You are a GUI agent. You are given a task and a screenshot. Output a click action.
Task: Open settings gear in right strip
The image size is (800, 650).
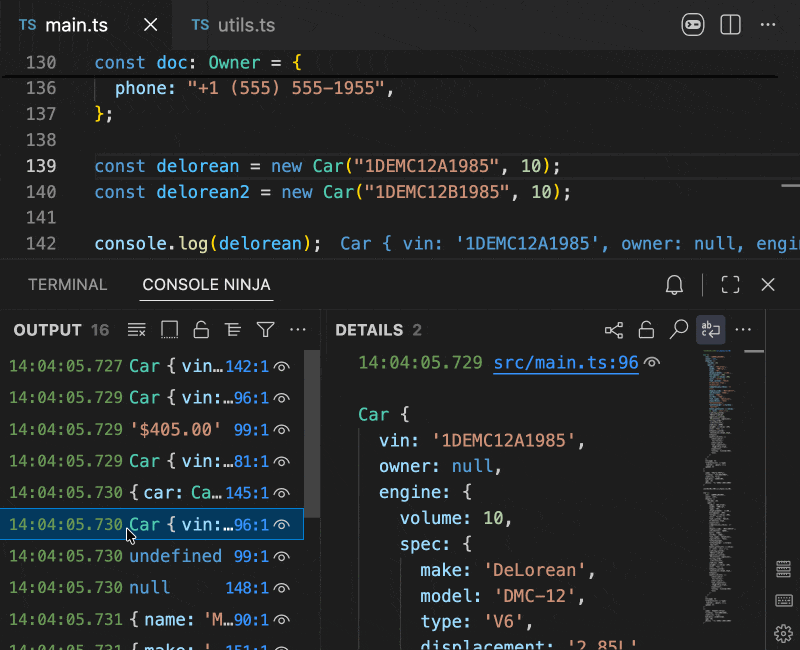(783, 633)
